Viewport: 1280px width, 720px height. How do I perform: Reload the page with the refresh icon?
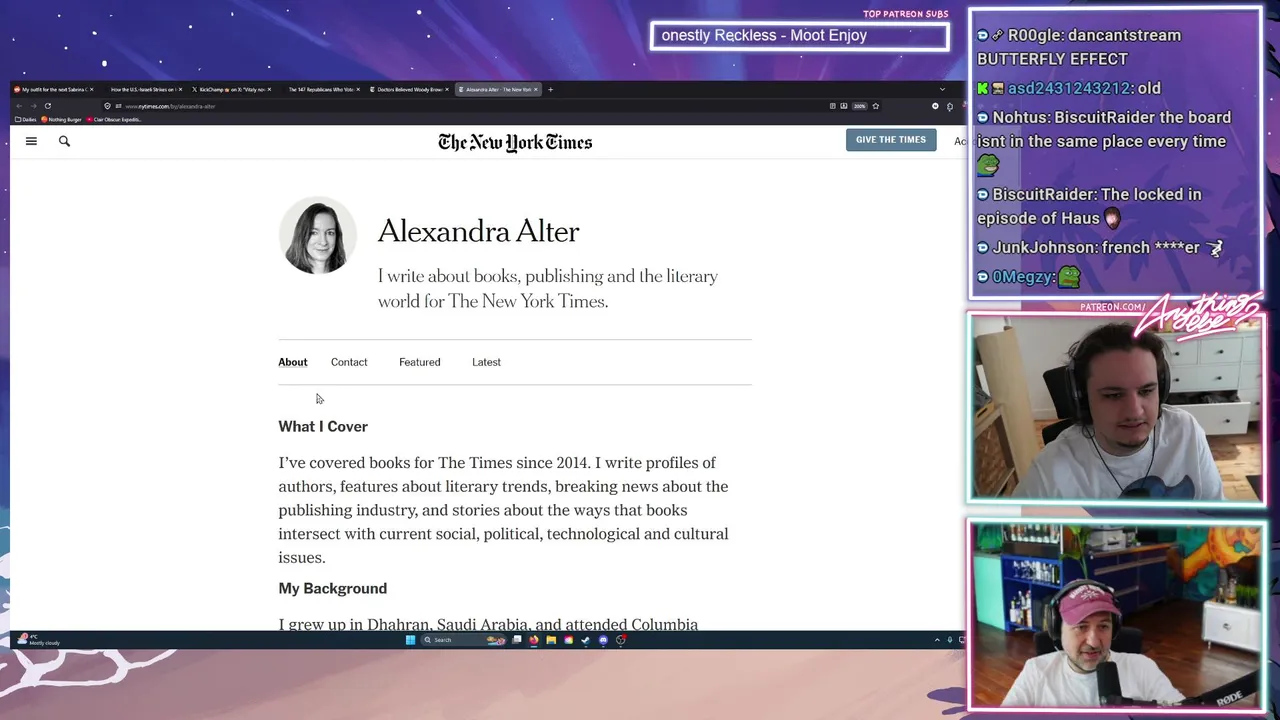tap(47, 105)
